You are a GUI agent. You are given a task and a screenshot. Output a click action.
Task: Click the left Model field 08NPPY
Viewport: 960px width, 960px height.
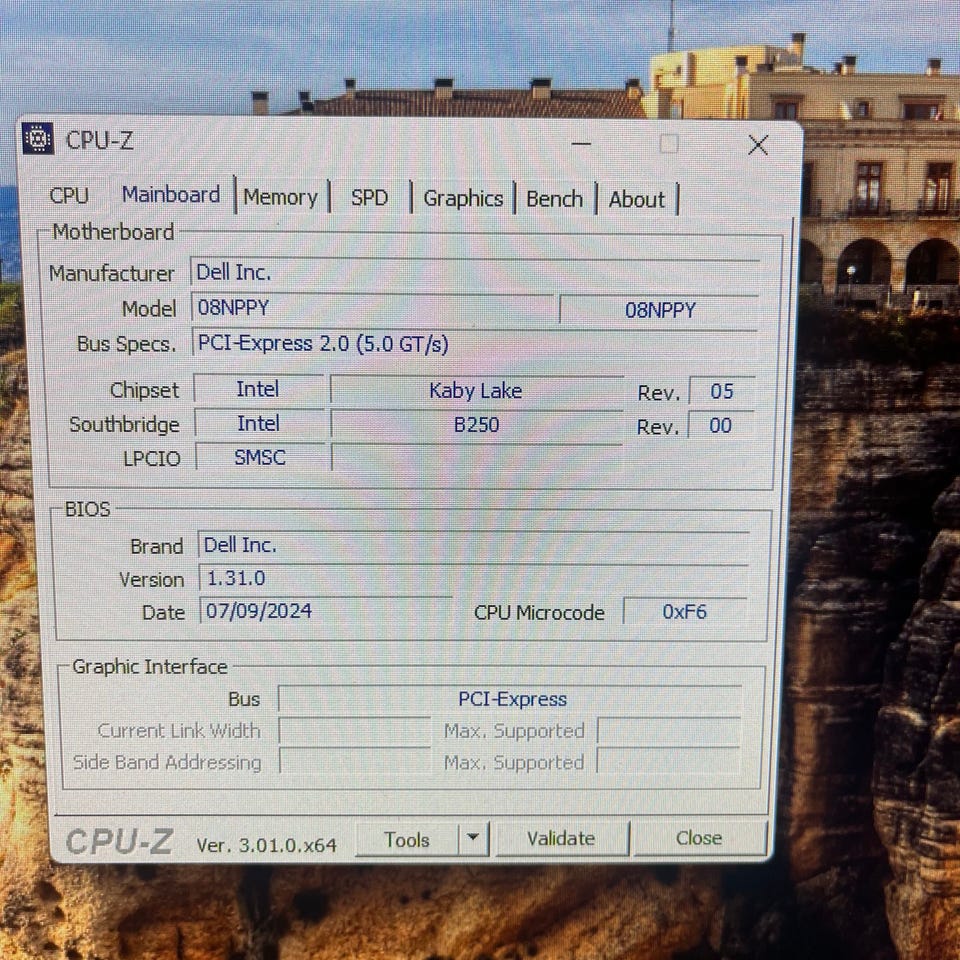point(372,308)
